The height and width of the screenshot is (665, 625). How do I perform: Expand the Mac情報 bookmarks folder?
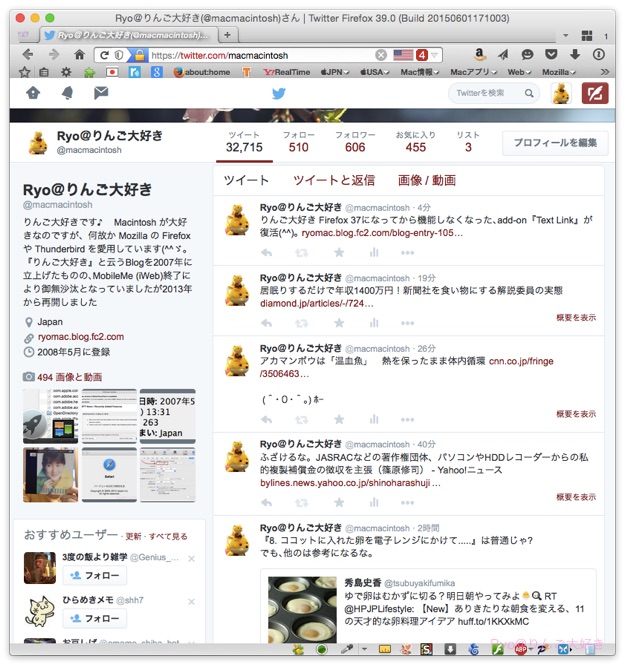pyautogui.click(x=420, y=73)
